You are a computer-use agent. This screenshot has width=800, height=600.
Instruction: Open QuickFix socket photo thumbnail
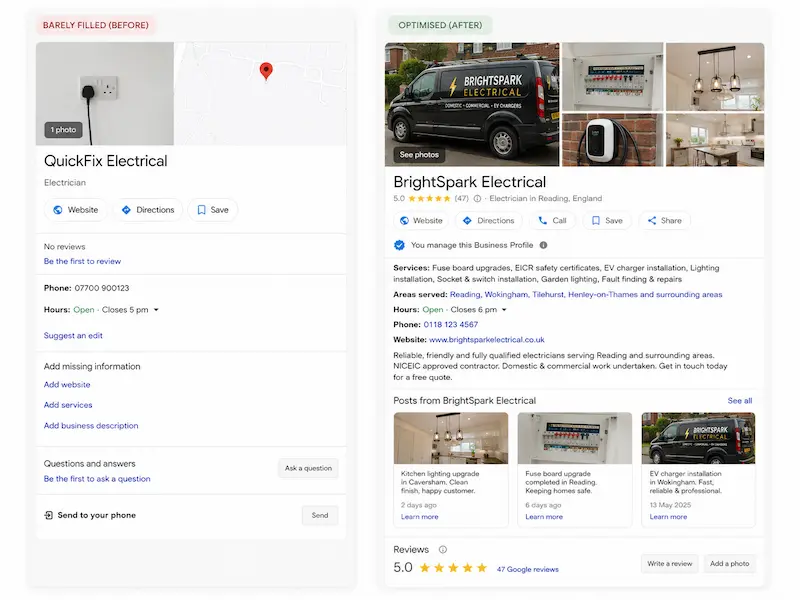coord(105,94)
